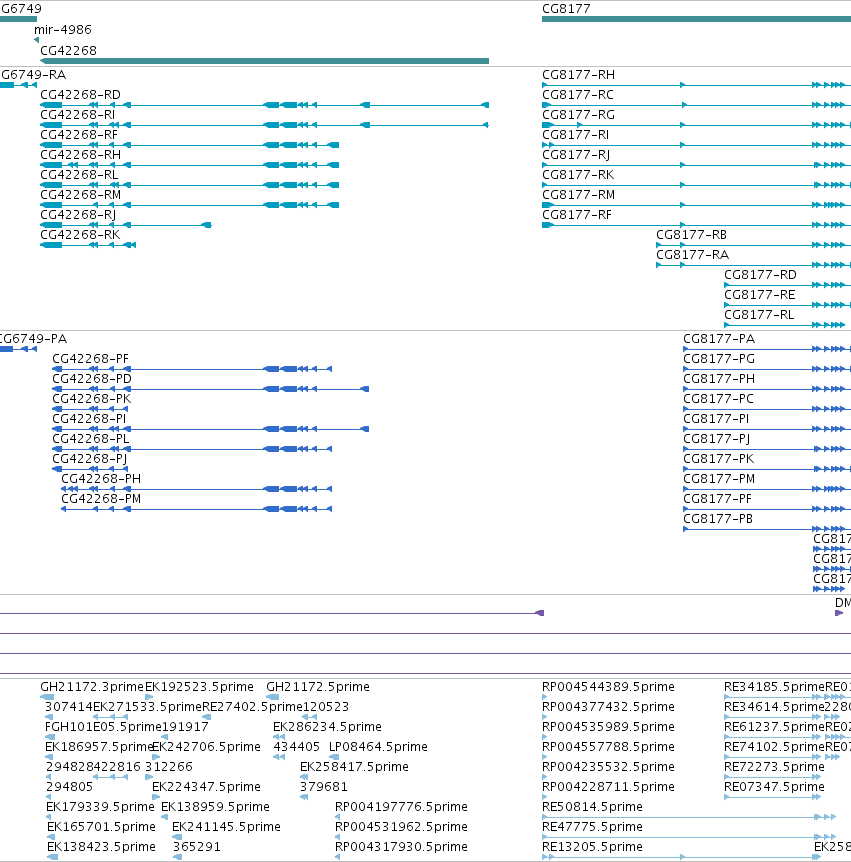Click protein CG42268-PM label
This screenshot has height=862, width=851.
pyautogui.click(x=101, y=499)
